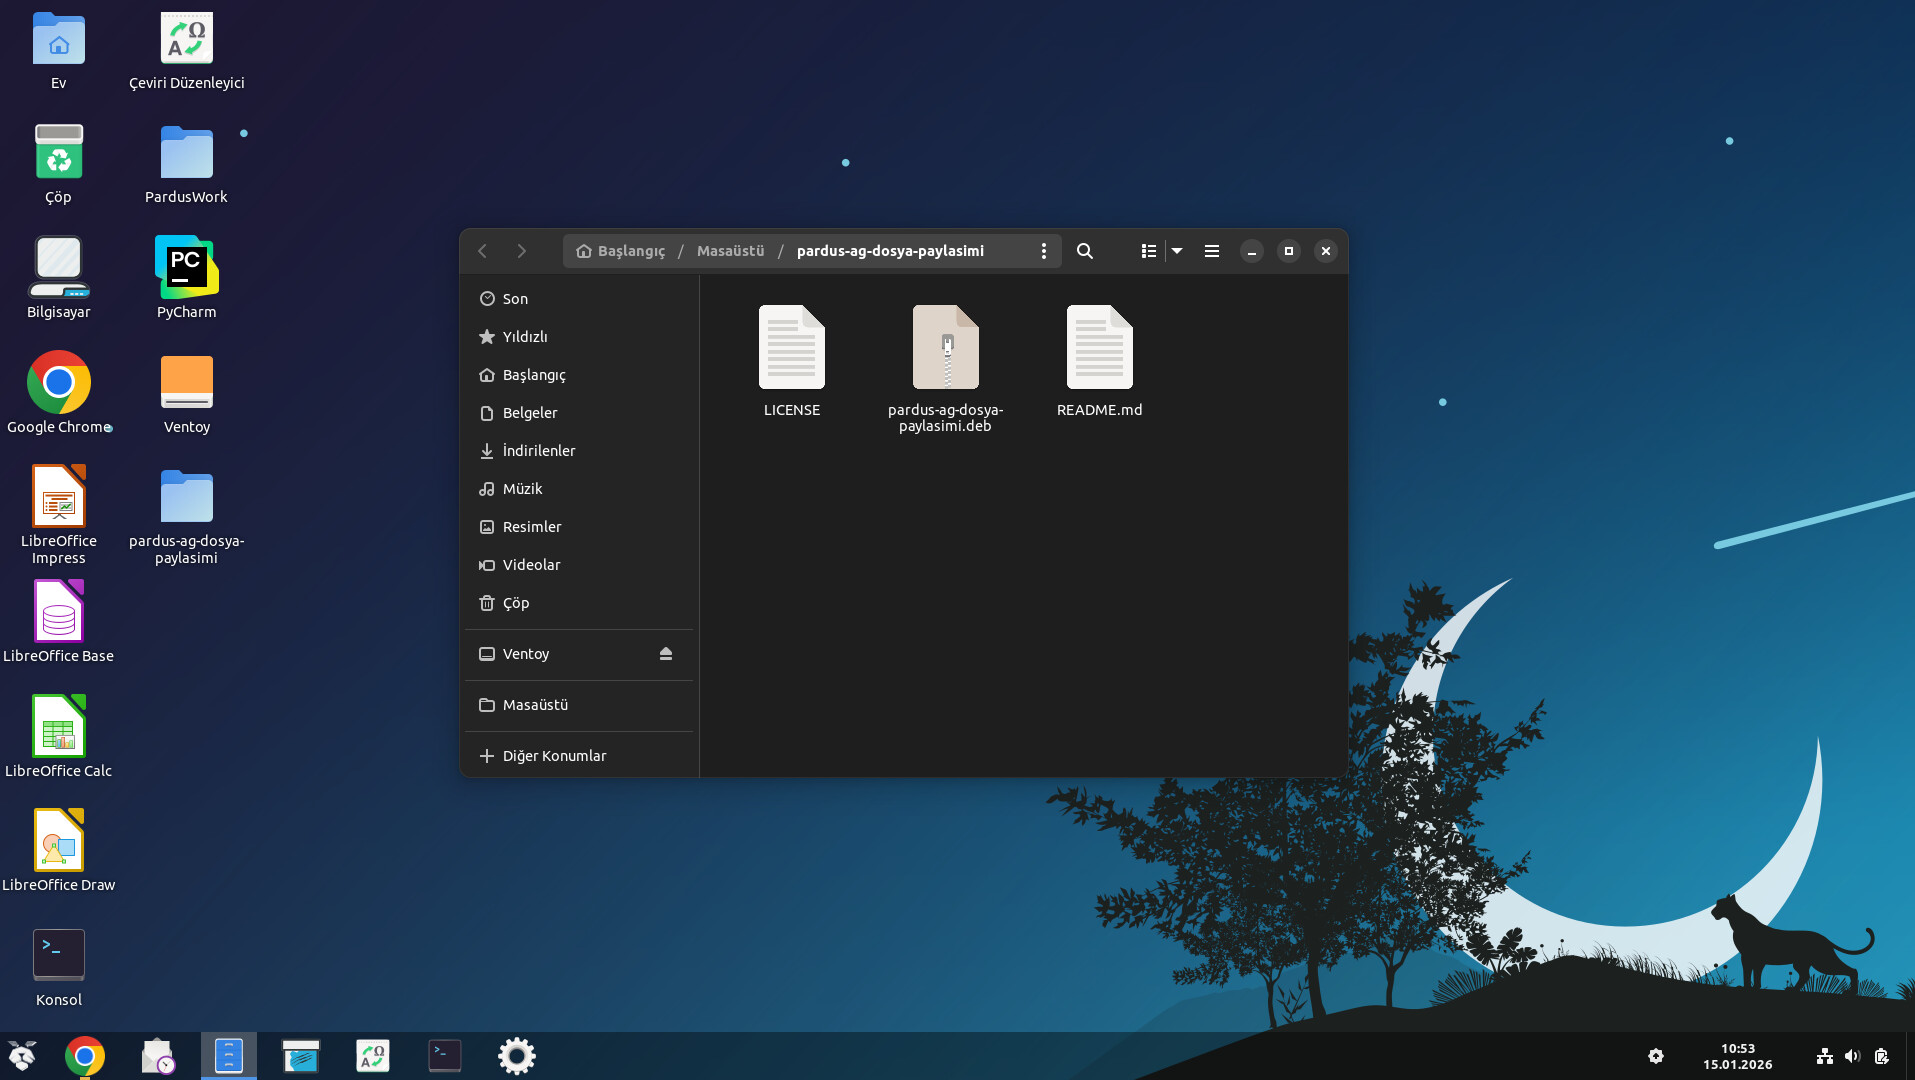The width and height of the screenshot is (1915, 1080).
Task: Eject the Ventoy drive
Action: [x=665, y=654]
